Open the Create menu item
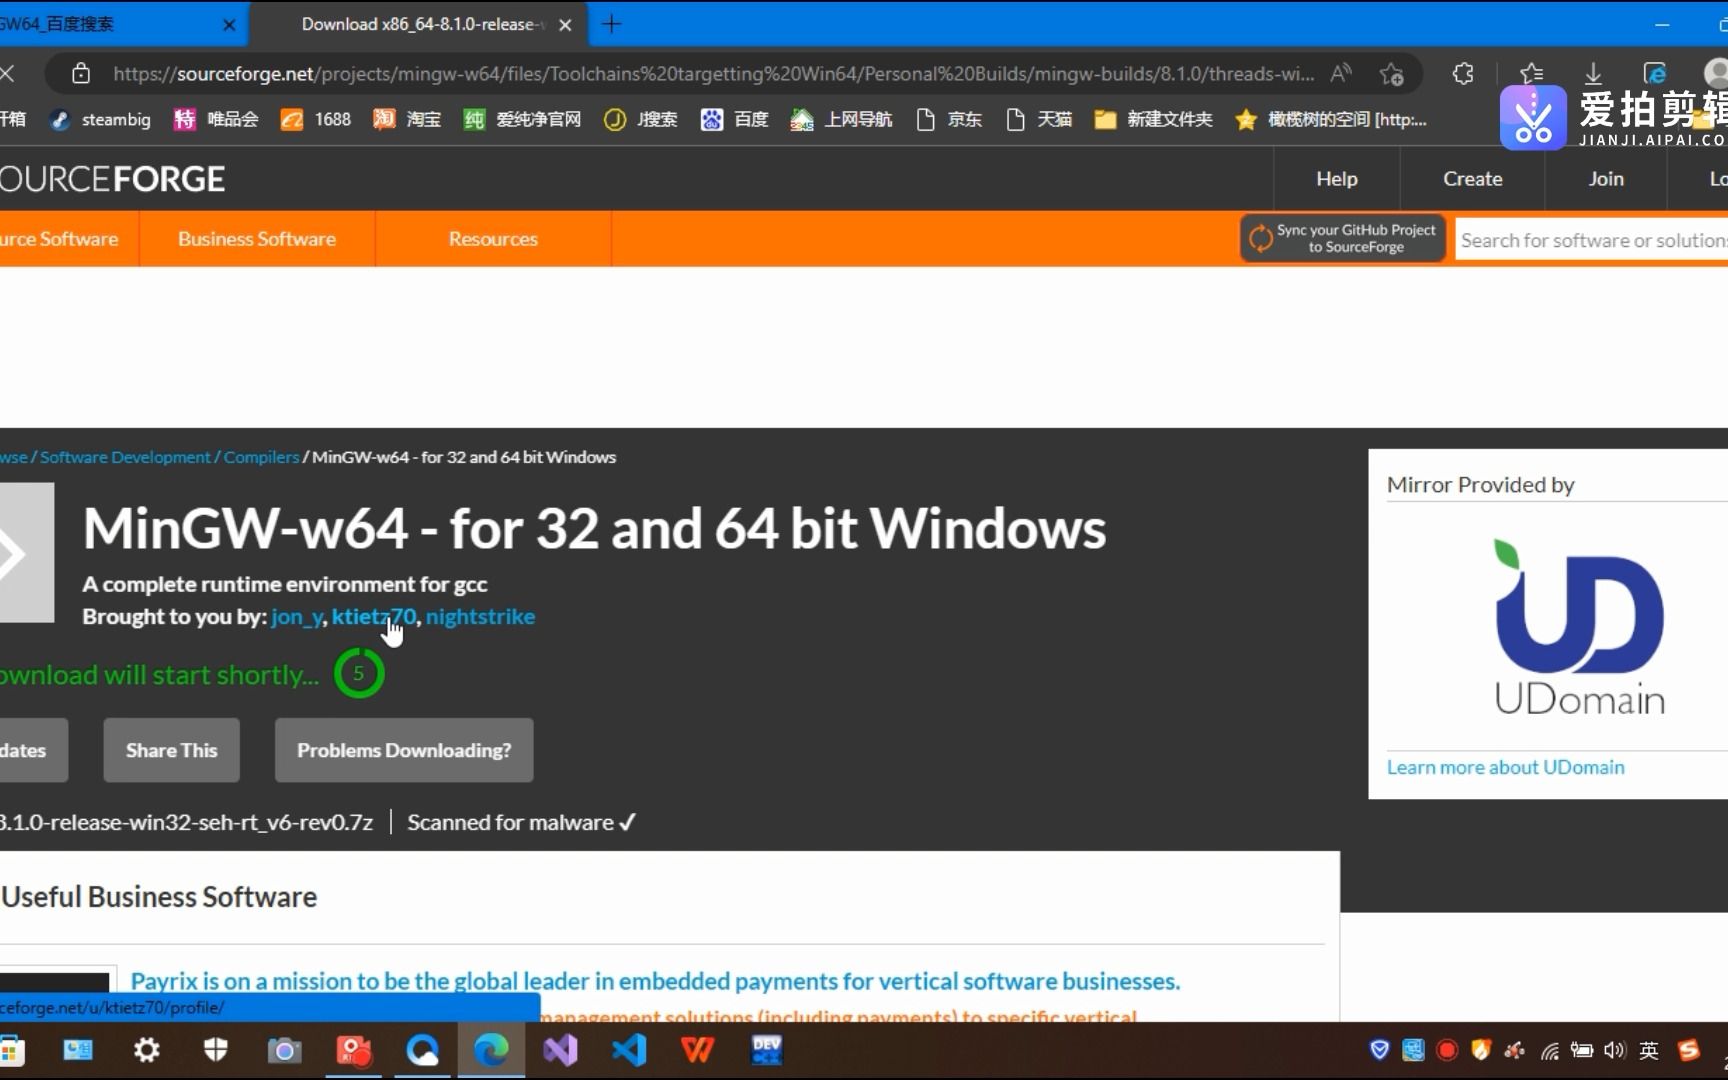This screenshot has width=1728, height=1080. (x=1472, y=179)
